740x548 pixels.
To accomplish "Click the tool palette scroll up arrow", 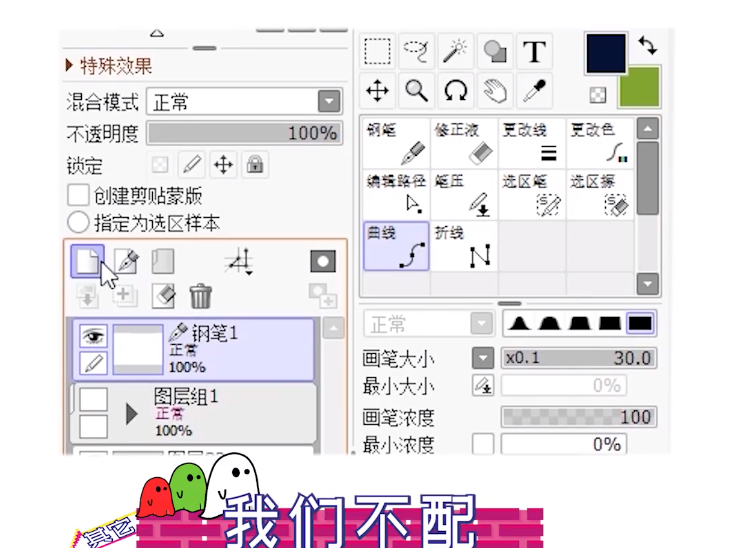I will (648, 128).
